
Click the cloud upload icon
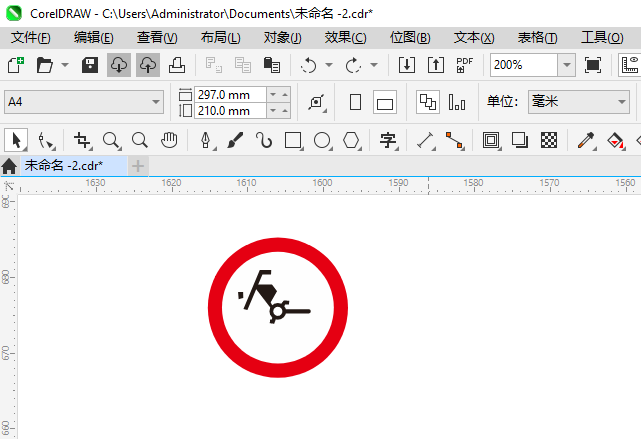(148, 65)
